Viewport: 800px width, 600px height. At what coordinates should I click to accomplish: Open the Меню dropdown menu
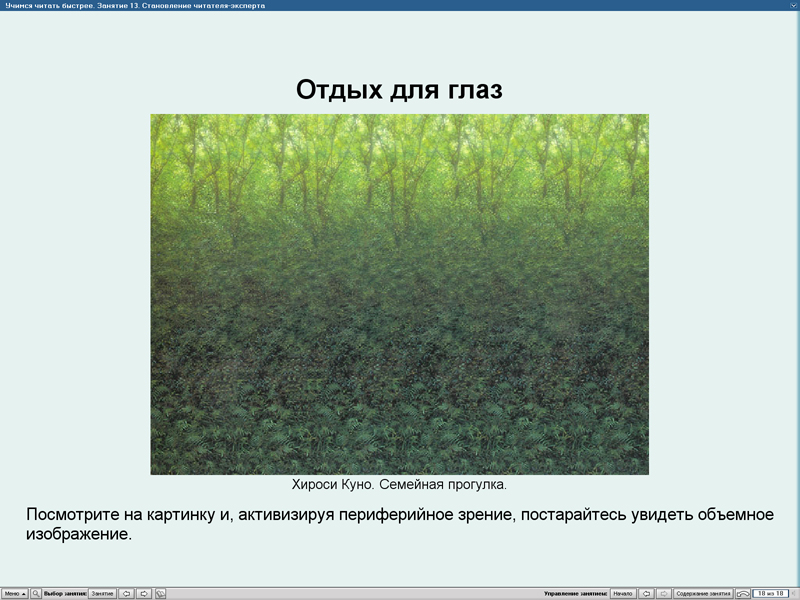click(x=14, y=594)
